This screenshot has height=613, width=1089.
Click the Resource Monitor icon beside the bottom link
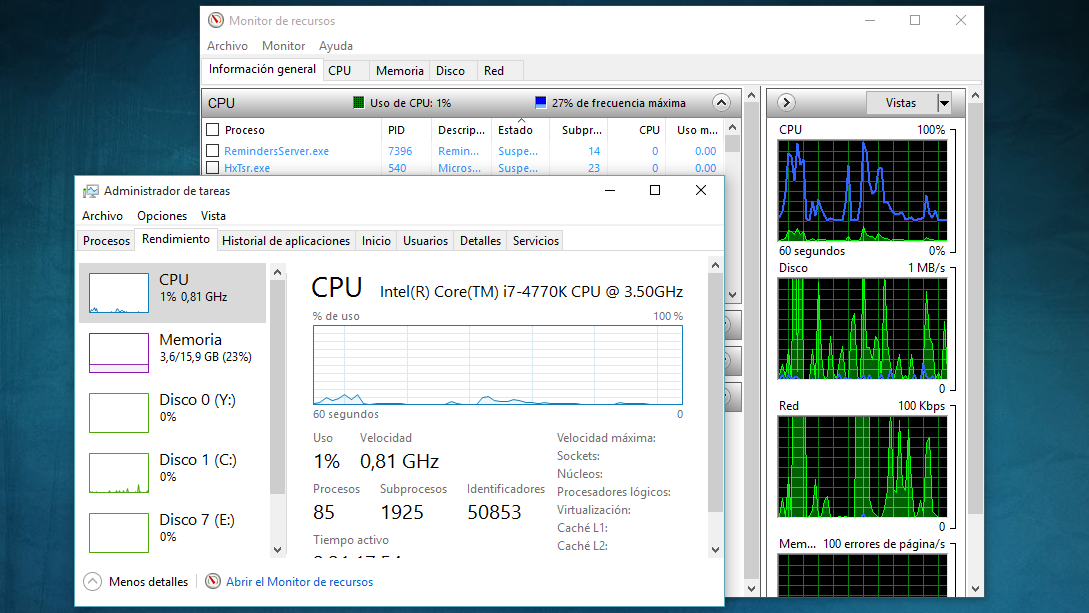tap(212, 581)
